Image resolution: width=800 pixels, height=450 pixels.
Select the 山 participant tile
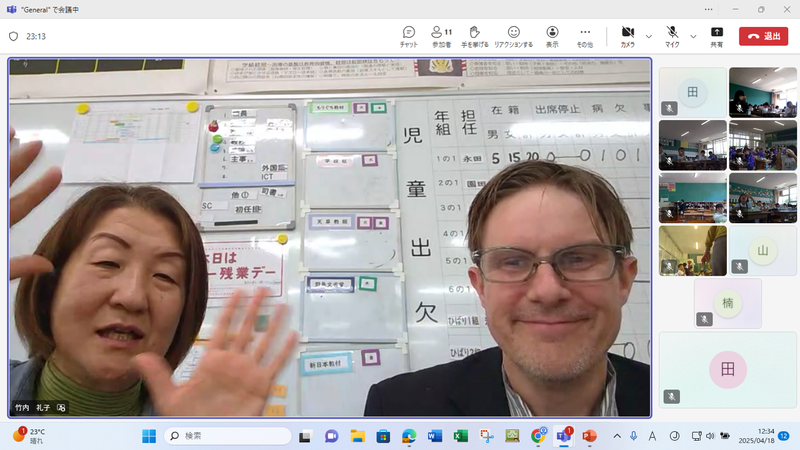tap(763, 250)
